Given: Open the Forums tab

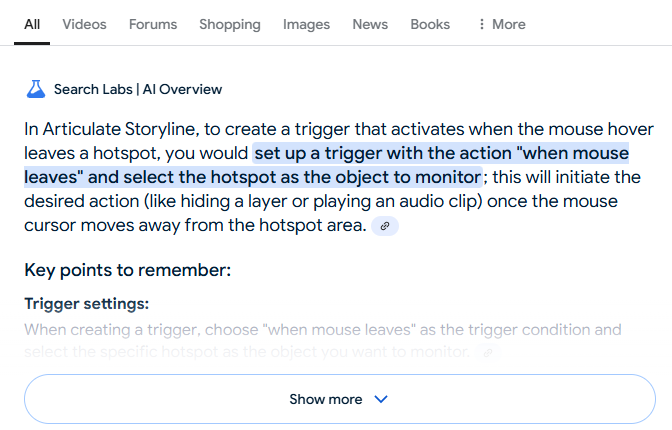Looking at the screenshot, I should (x=153, y=24).
